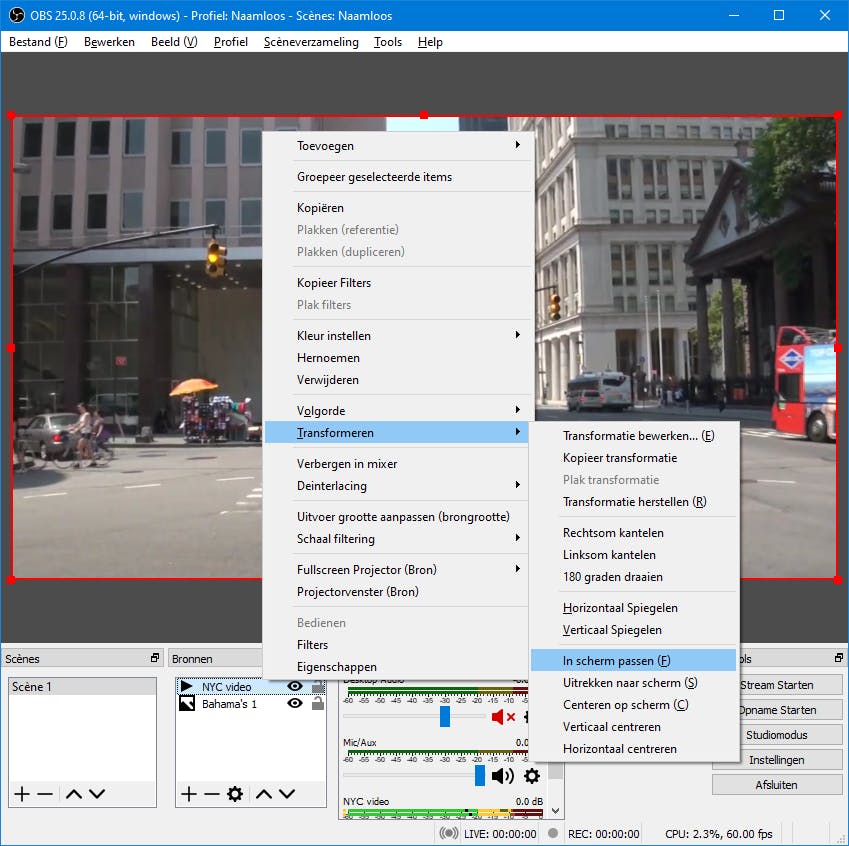The width and height of the screenshot is (849, 846).
Task: Open source properties gear in Bronnen panel
Action: (235, 794)
